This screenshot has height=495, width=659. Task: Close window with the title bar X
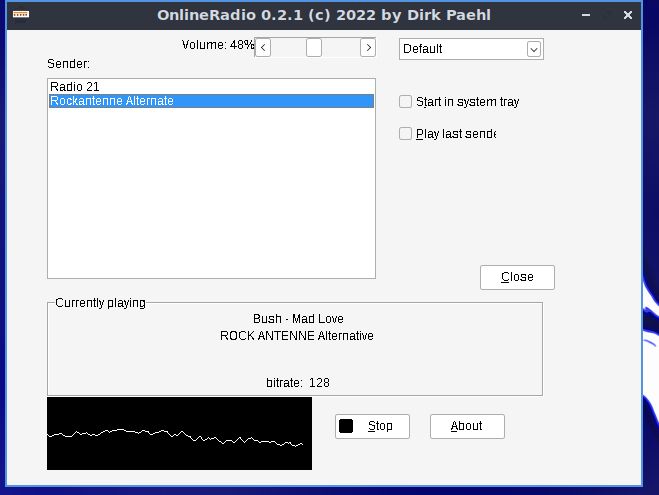[628, 15]
